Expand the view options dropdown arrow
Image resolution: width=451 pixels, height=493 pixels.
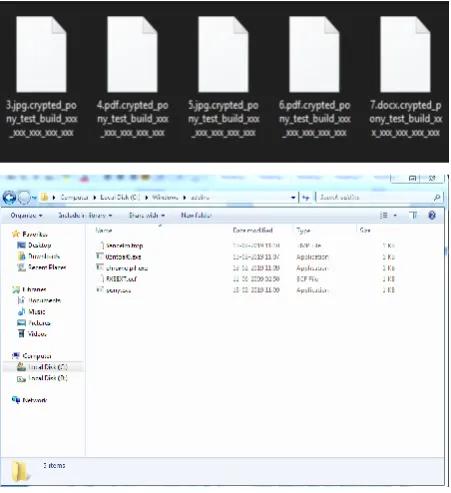(395, 215)
